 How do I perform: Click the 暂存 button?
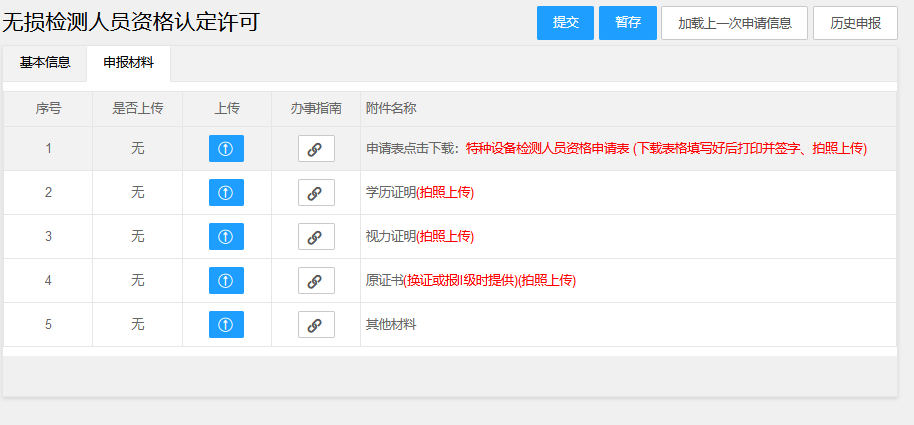click(x=628, y=23)
